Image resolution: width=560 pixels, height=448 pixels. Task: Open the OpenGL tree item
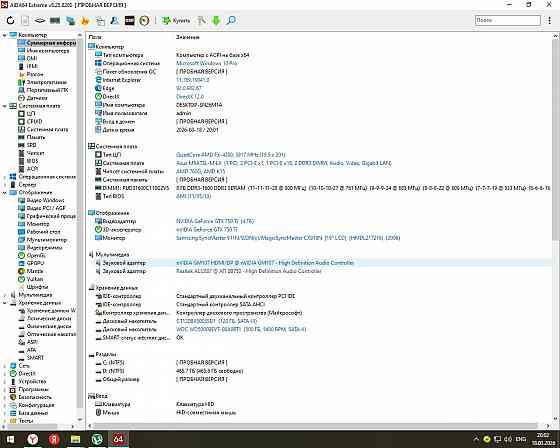(36, 255)
